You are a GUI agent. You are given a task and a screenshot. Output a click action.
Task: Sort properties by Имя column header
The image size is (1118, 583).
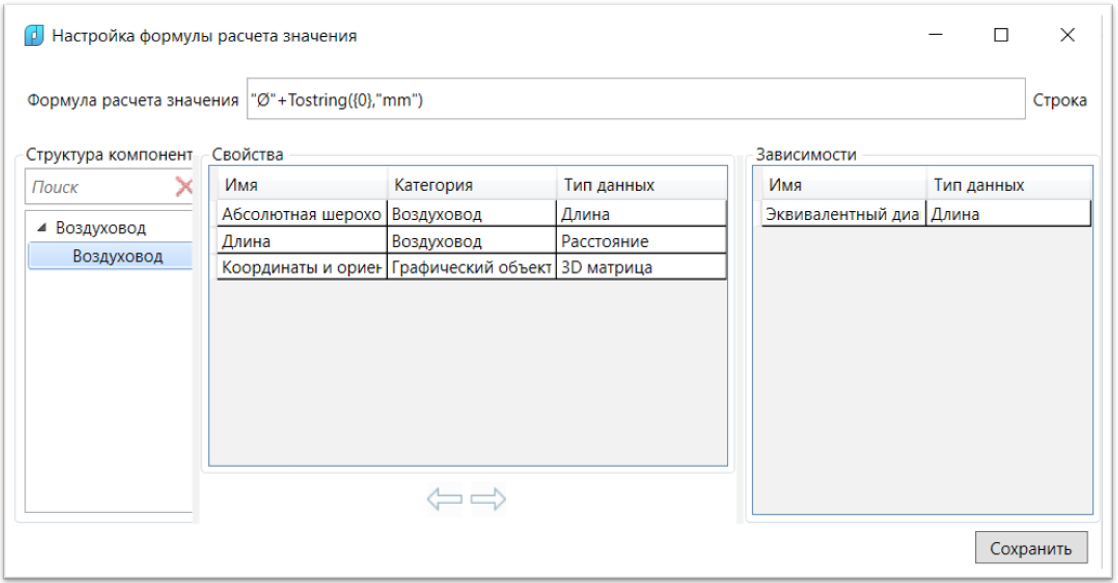[300, 185]
